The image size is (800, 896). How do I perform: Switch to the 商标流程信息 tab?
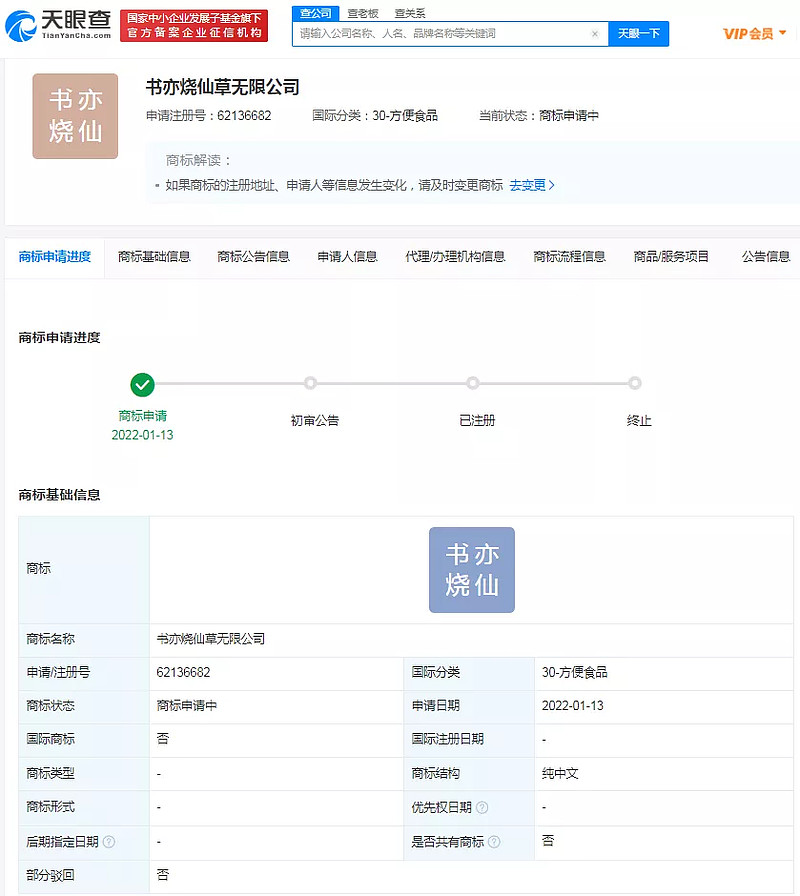570,257
